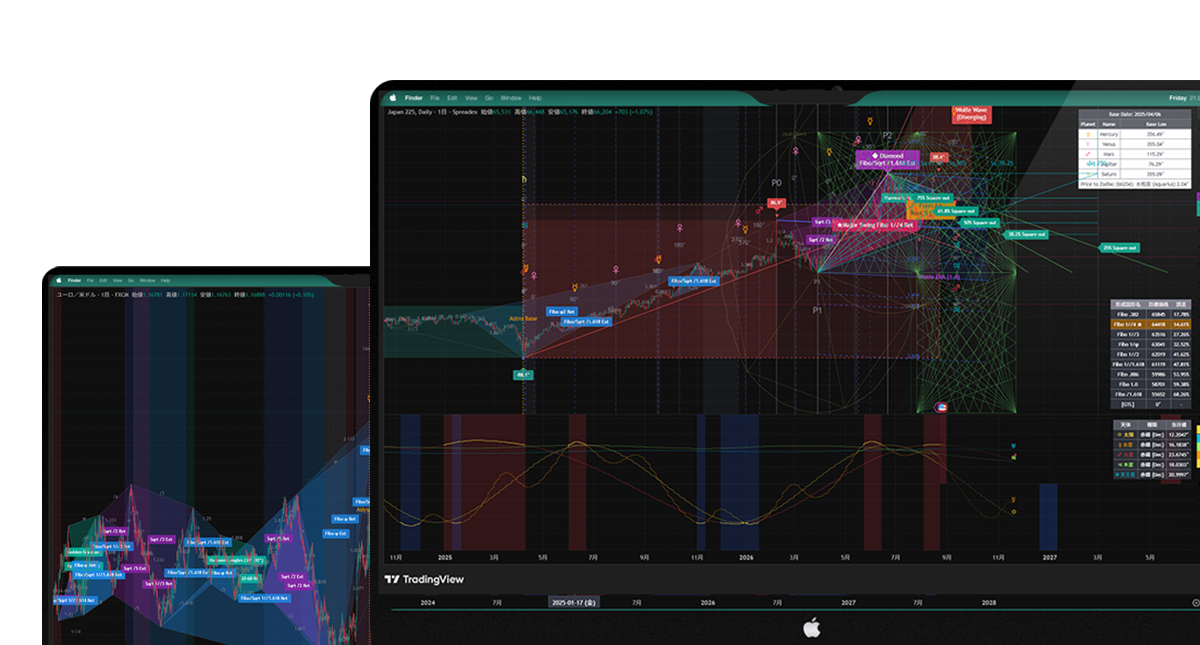Open the timeline settings gear icon
The height and width of the screenshot is (645, 1200).
tap(1195, 603)
